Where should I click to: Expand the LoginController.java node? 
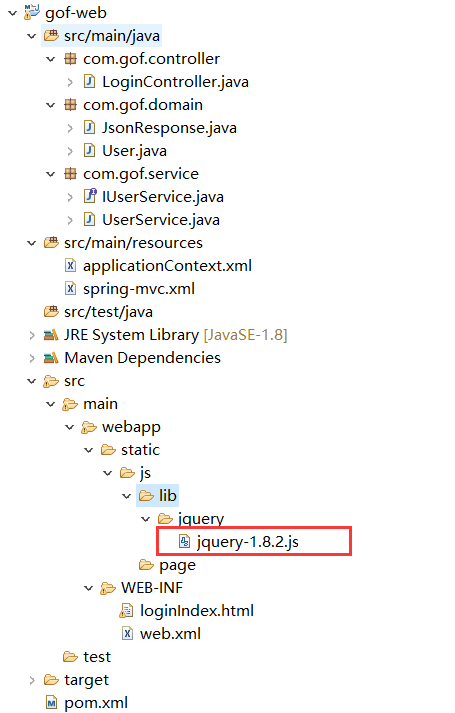[70, 82]
